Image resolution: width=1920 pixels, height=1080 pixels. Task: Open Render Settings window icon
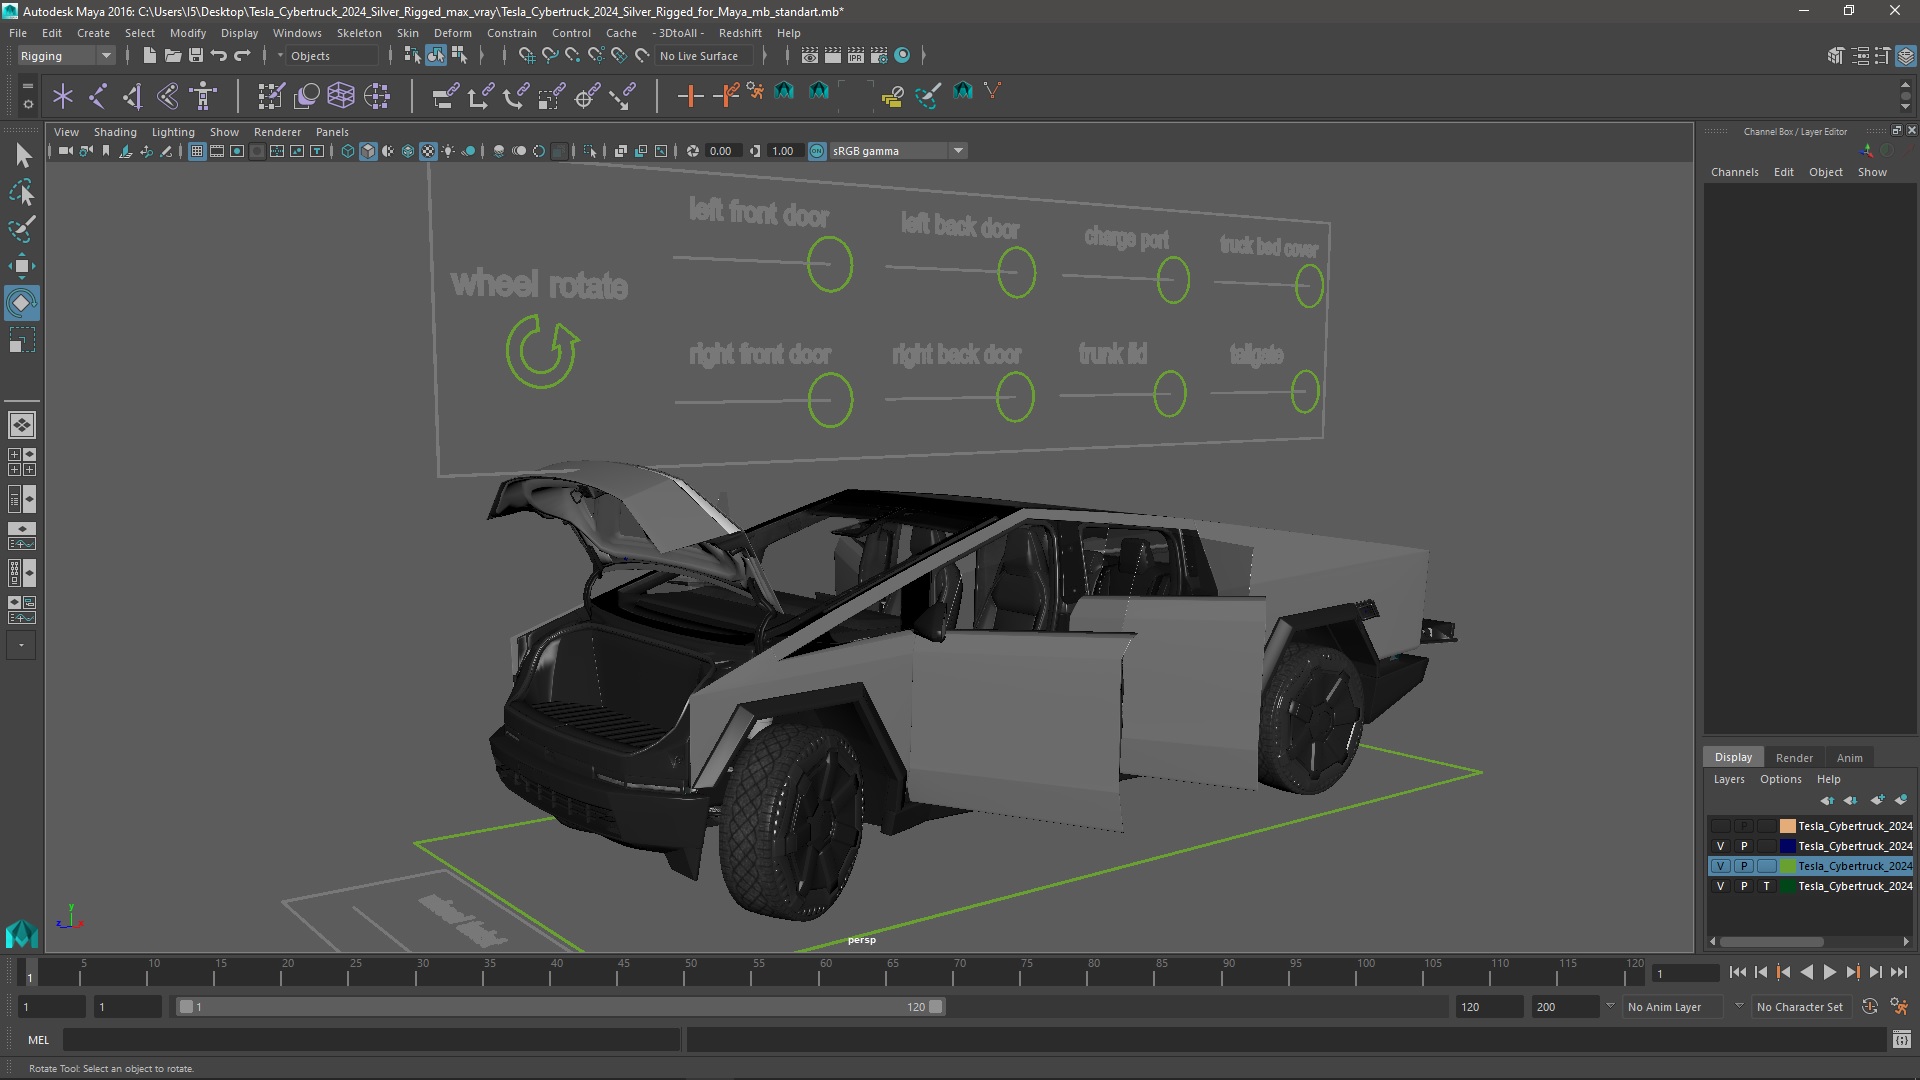879,56
